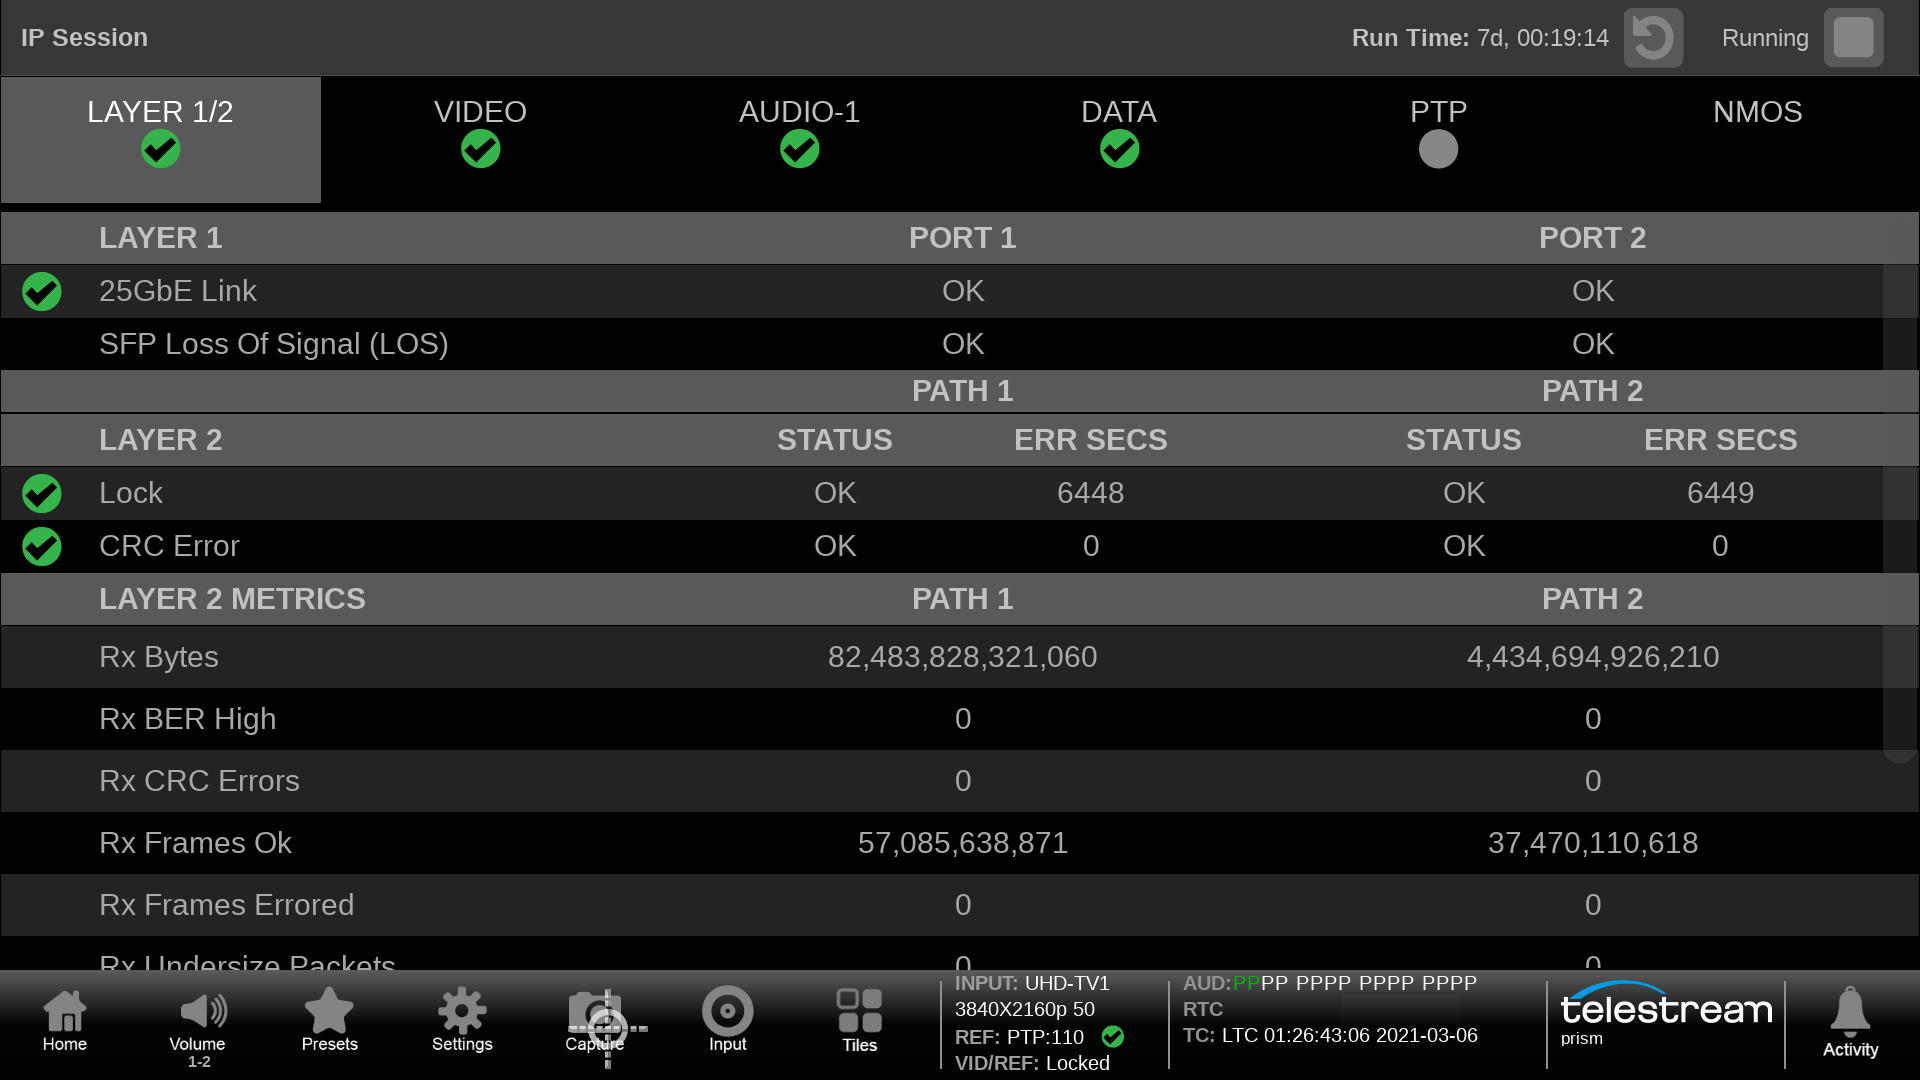
Task: Select the LAYER 1/2 tab
Action: (160, 132)
